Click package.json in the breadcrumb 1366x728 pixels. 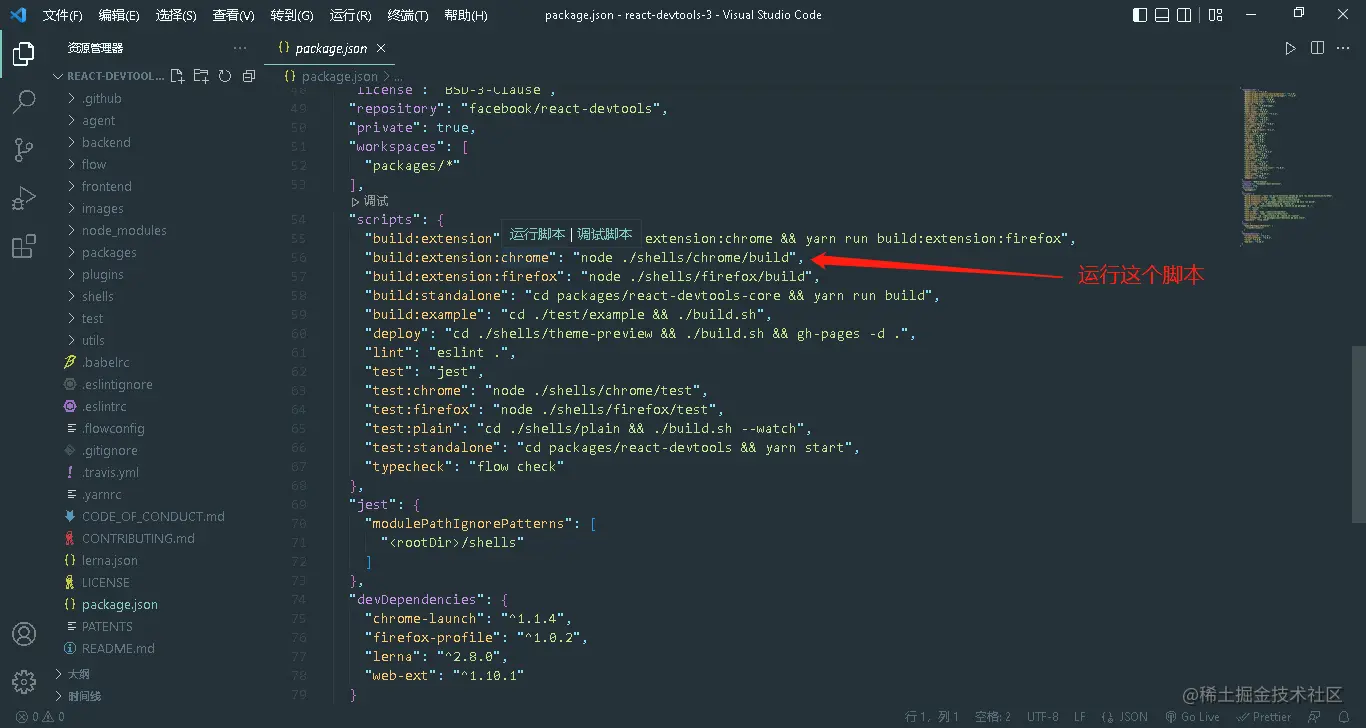click(x=340, y=76)
